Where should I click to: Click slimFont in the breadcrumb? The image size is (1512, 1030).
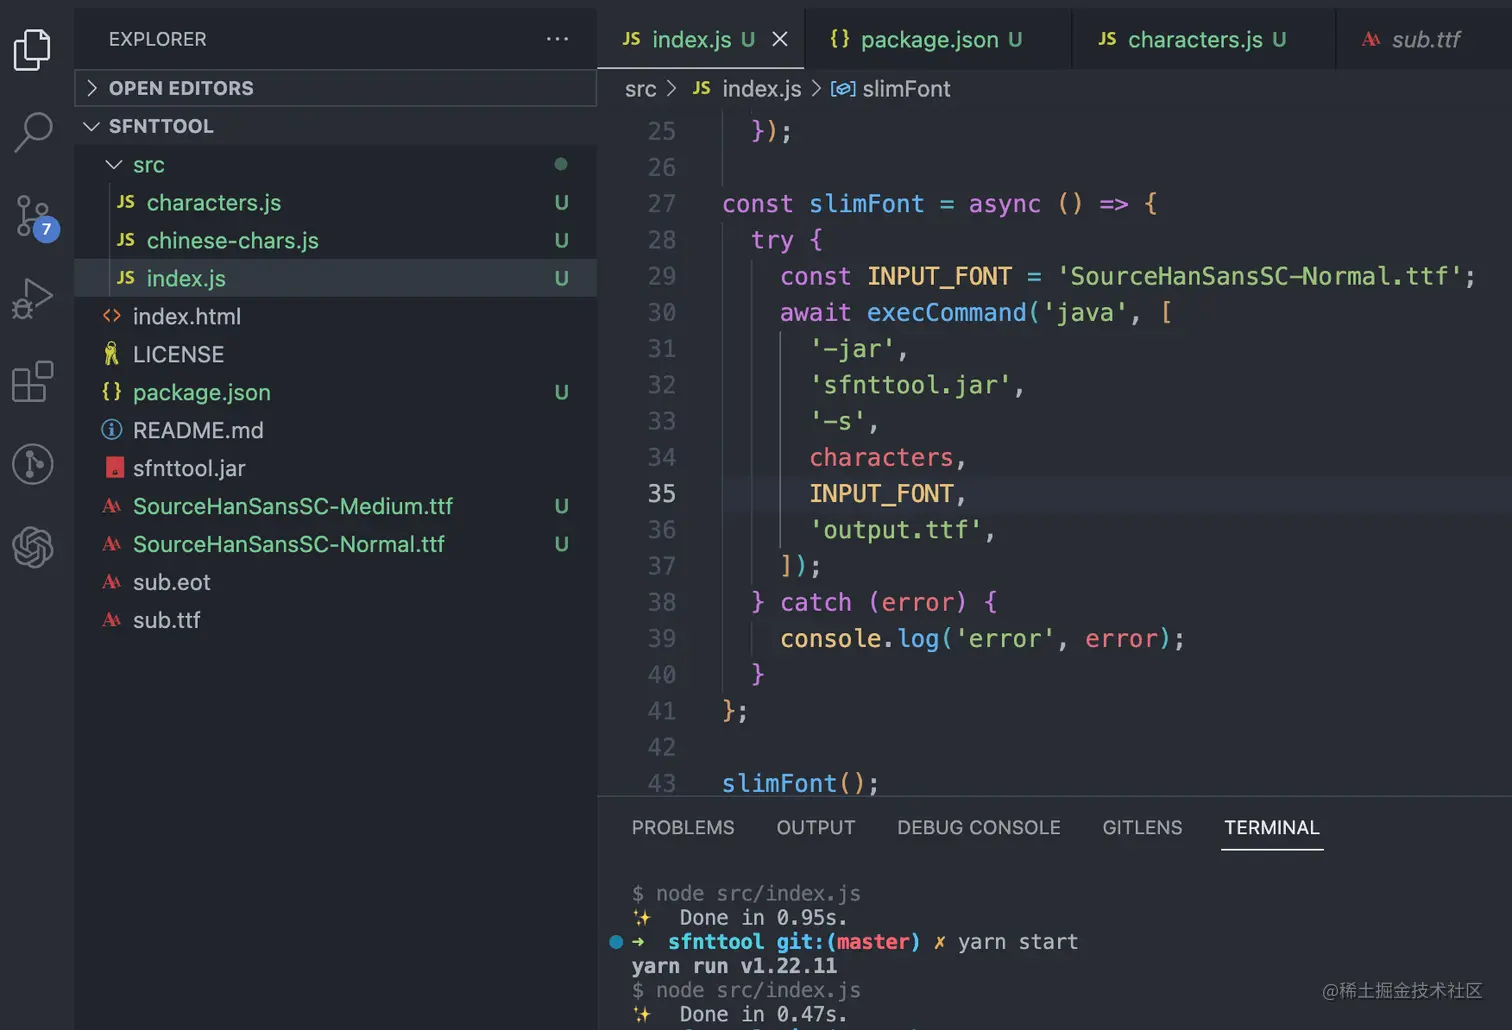click(x=906, y=89)
